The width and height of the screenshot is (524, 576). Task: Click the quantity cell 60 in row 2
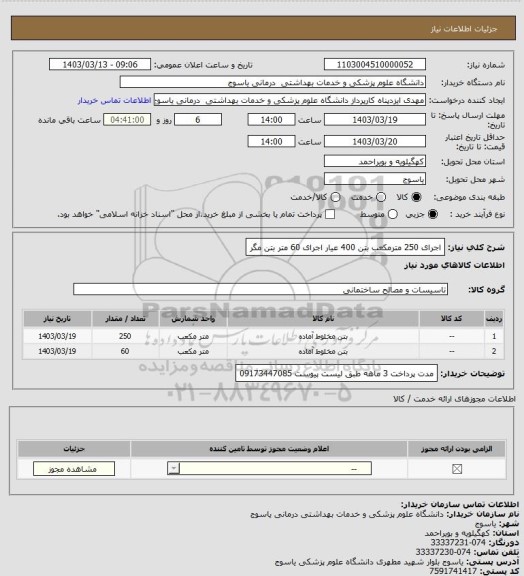[125, 351]
